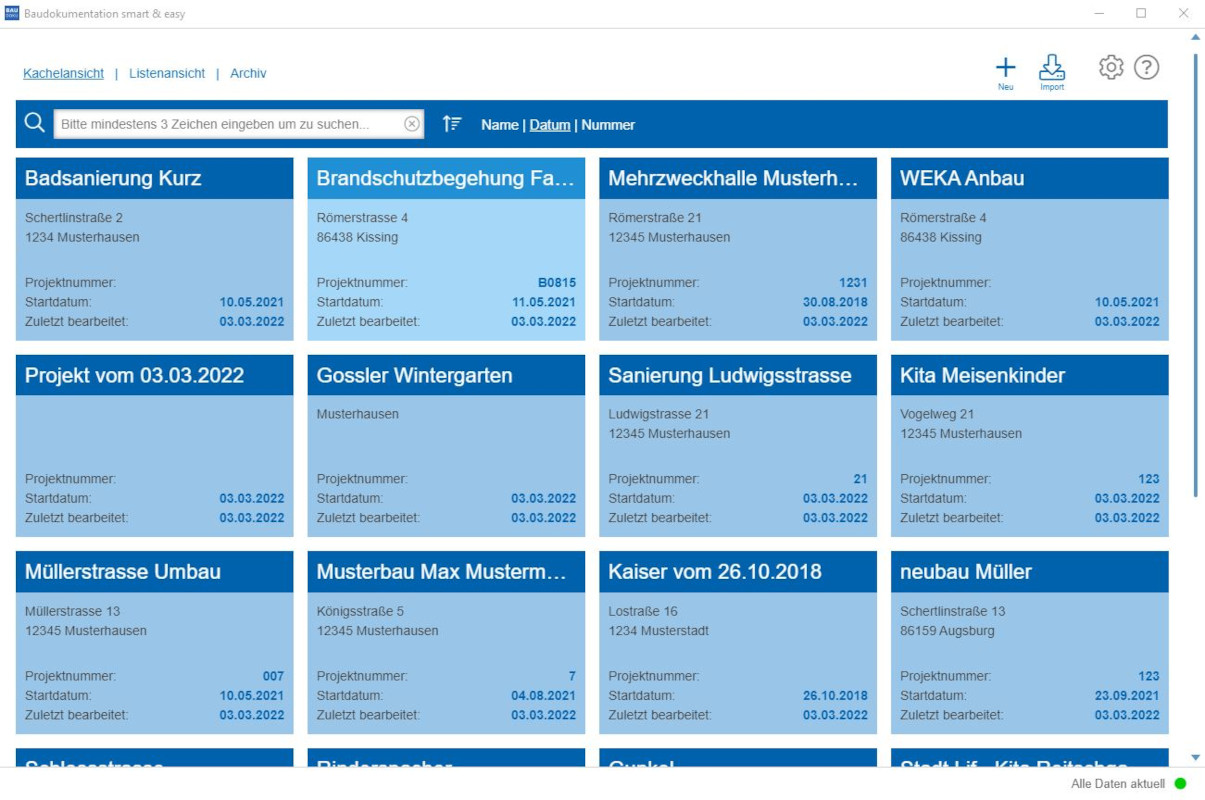Click Projektnummer 123 on neubau Müller

(1148, 676)
